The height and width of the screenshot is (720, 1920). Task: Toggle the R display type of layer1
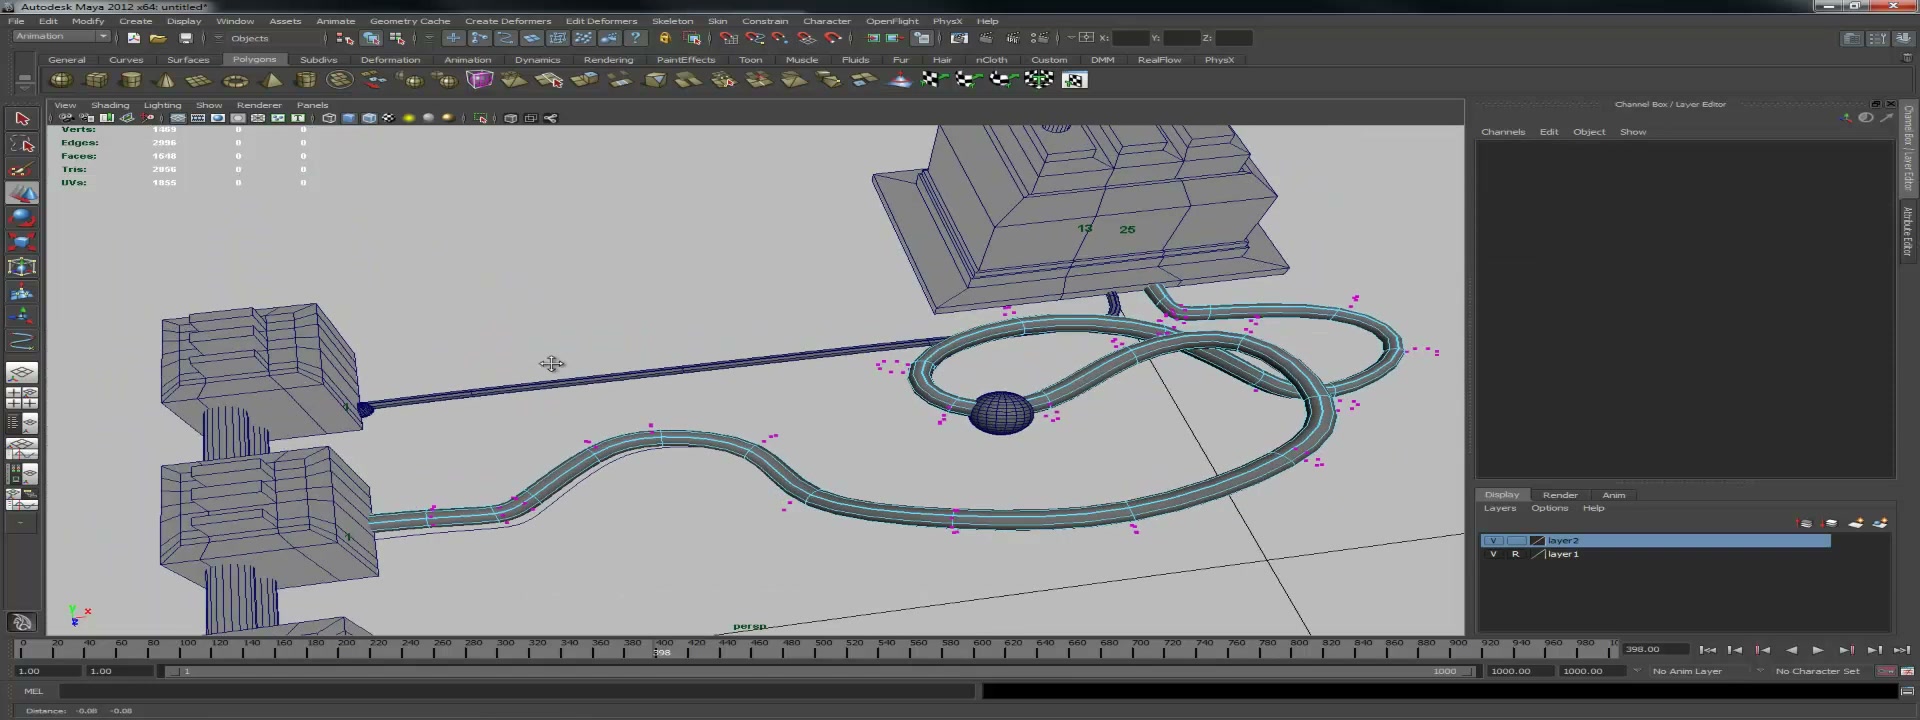coord(1515,554)
